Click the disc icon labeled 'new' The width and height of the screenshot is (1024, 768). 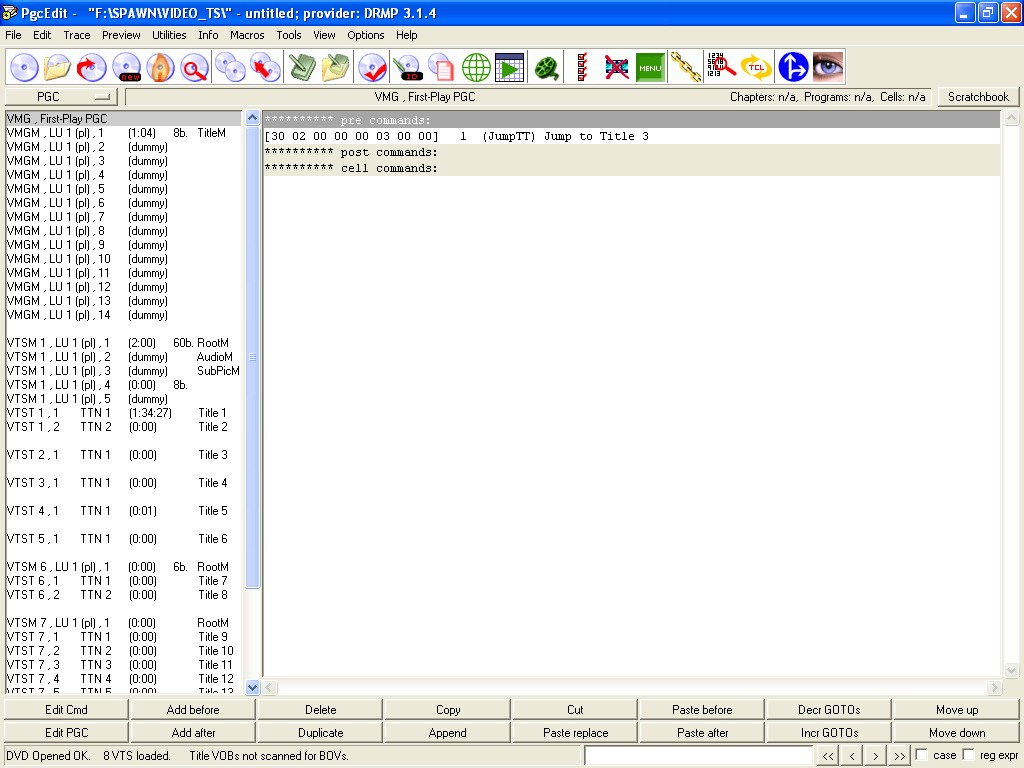point(126,67)
